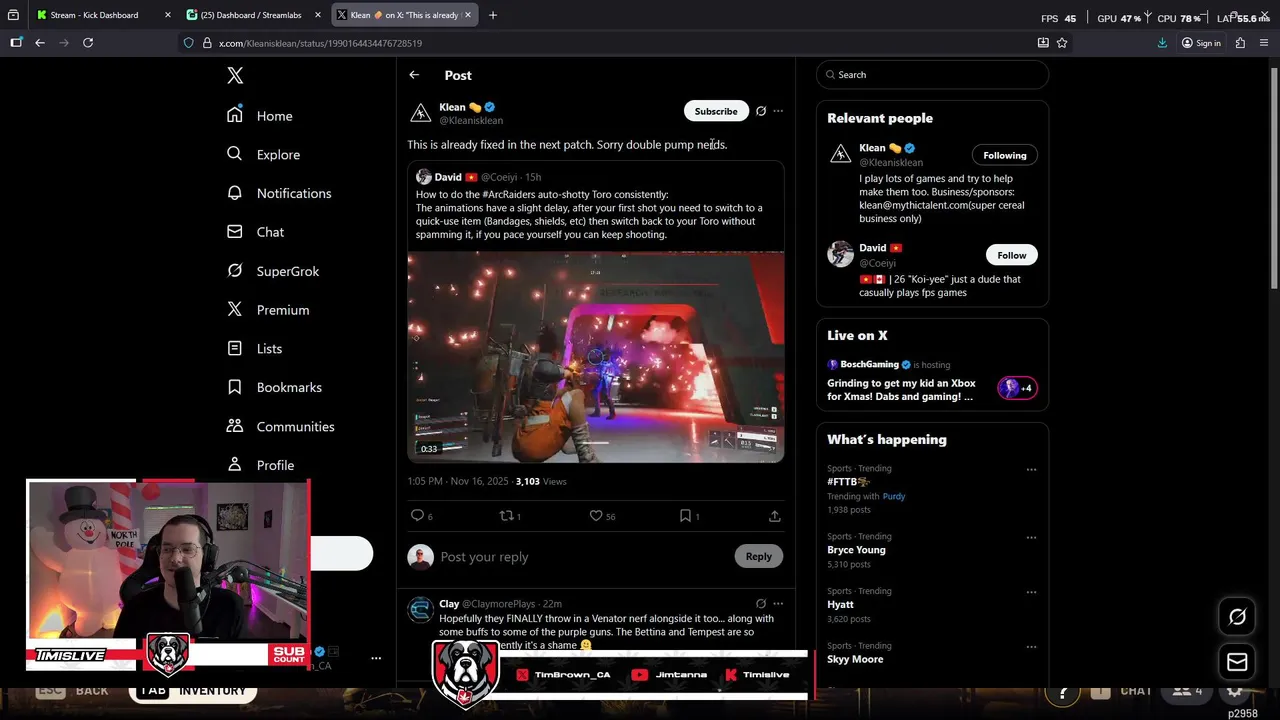Click the +4 listeners badge
1280x720 pixels.
1017,388
